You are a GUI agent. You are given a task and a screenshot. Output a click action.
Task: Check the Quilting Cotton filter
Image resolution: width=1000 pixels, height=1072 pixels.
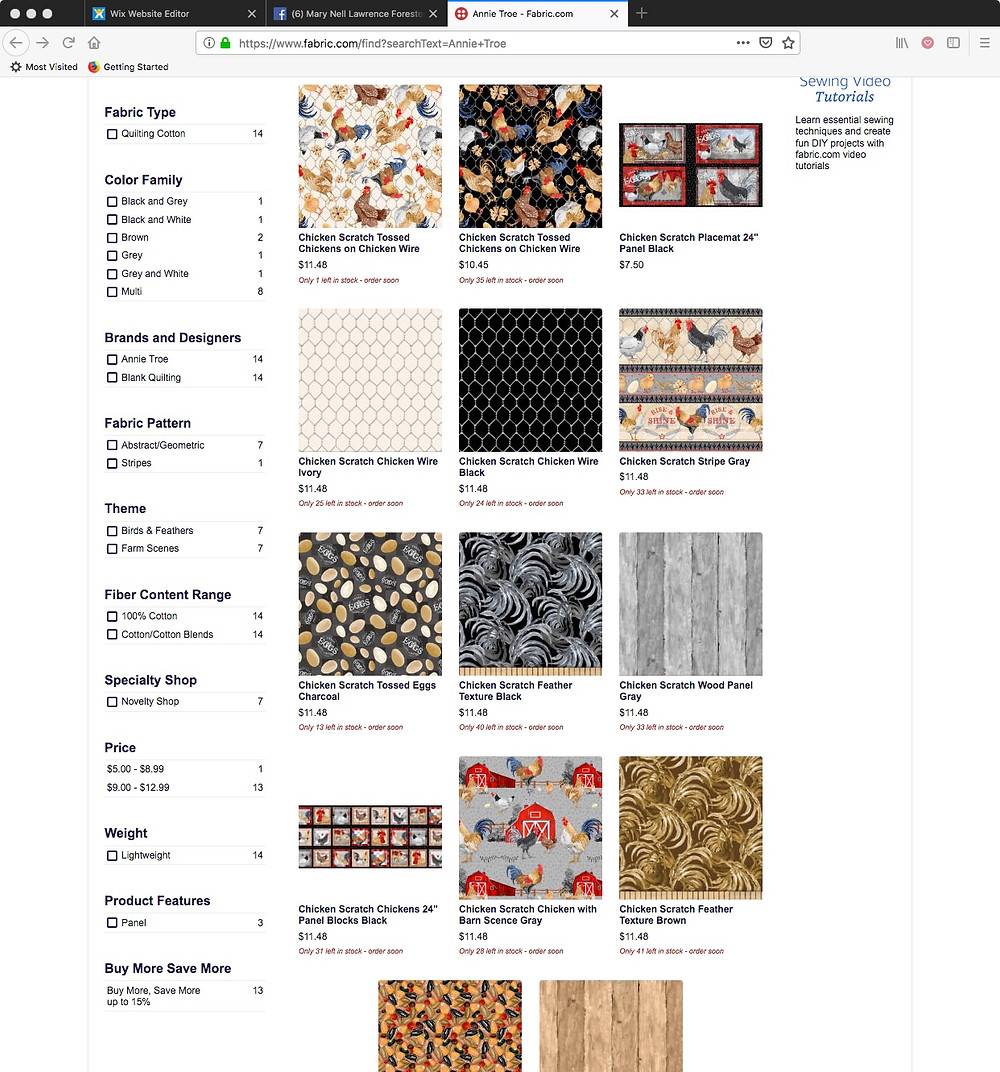click(x=112, y=134)
